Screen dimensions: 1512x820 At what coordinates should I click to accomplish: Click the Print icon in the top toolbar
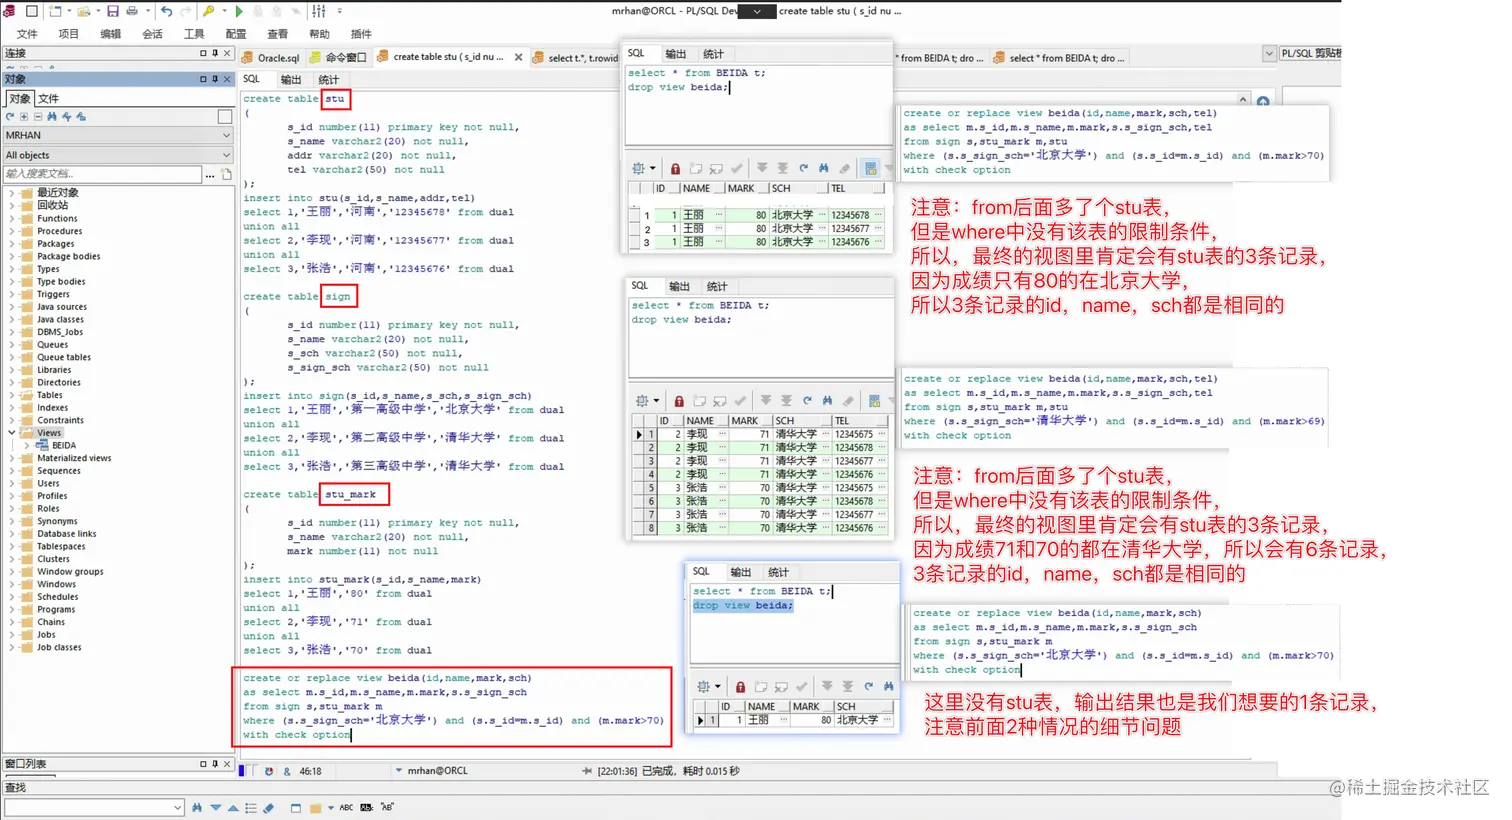click(132, 11)
